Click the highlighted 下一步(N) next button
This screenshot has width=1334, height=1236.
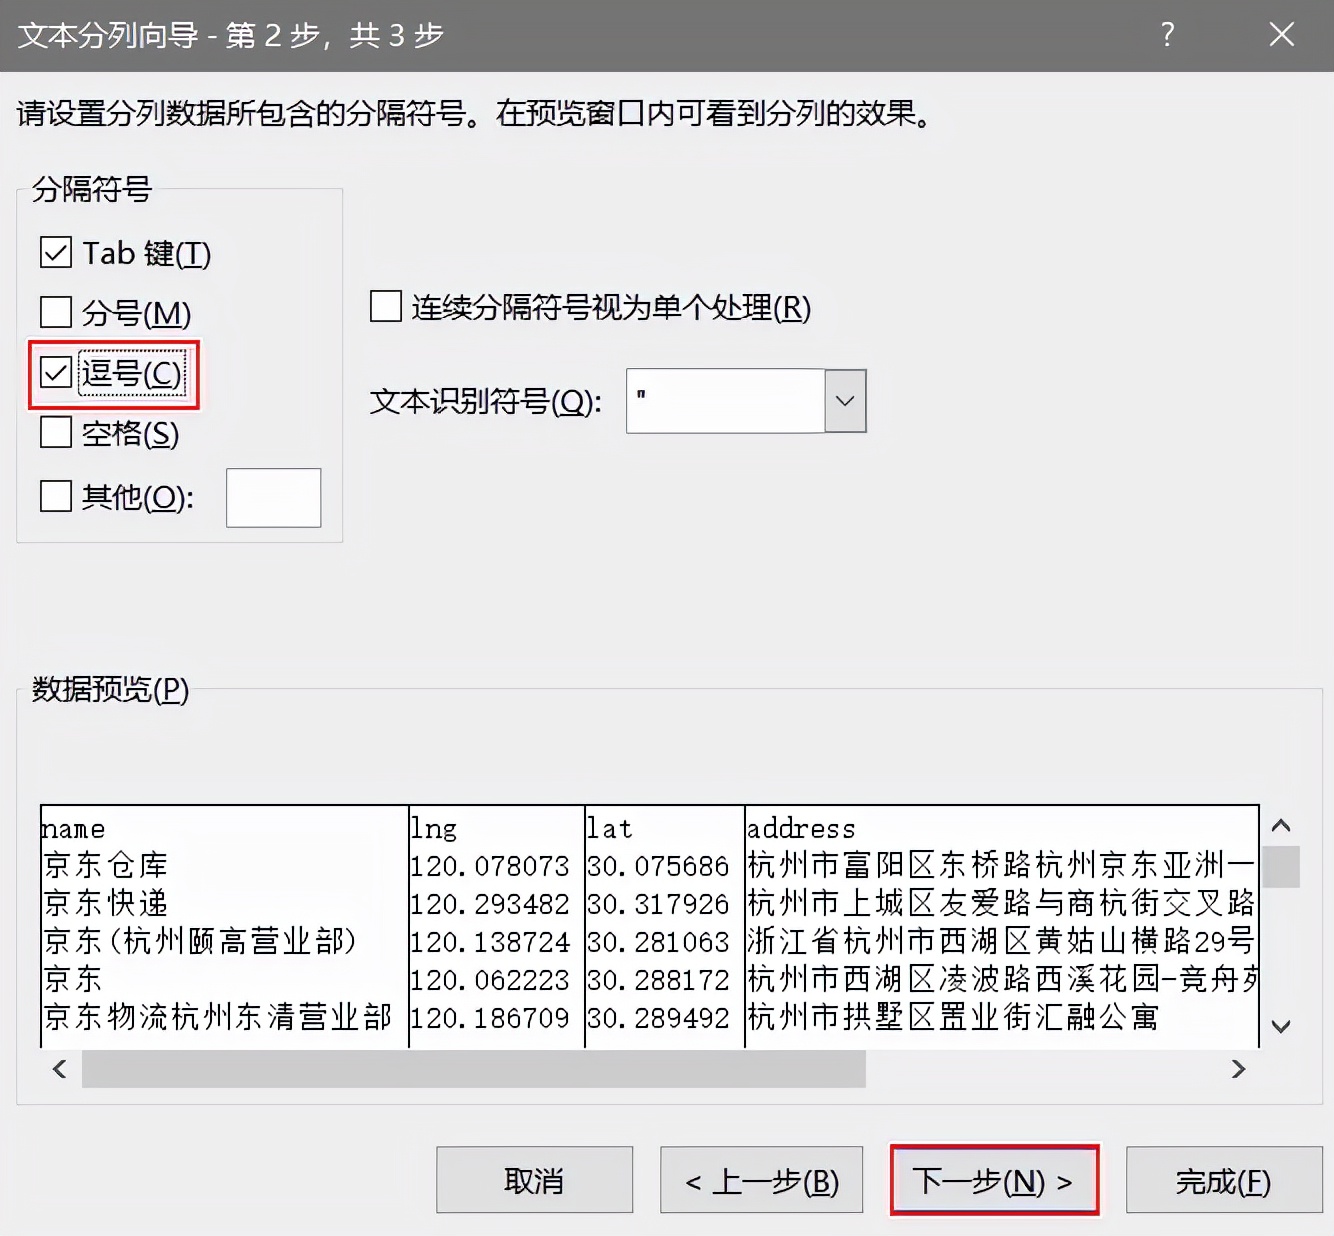point(994,1180)
